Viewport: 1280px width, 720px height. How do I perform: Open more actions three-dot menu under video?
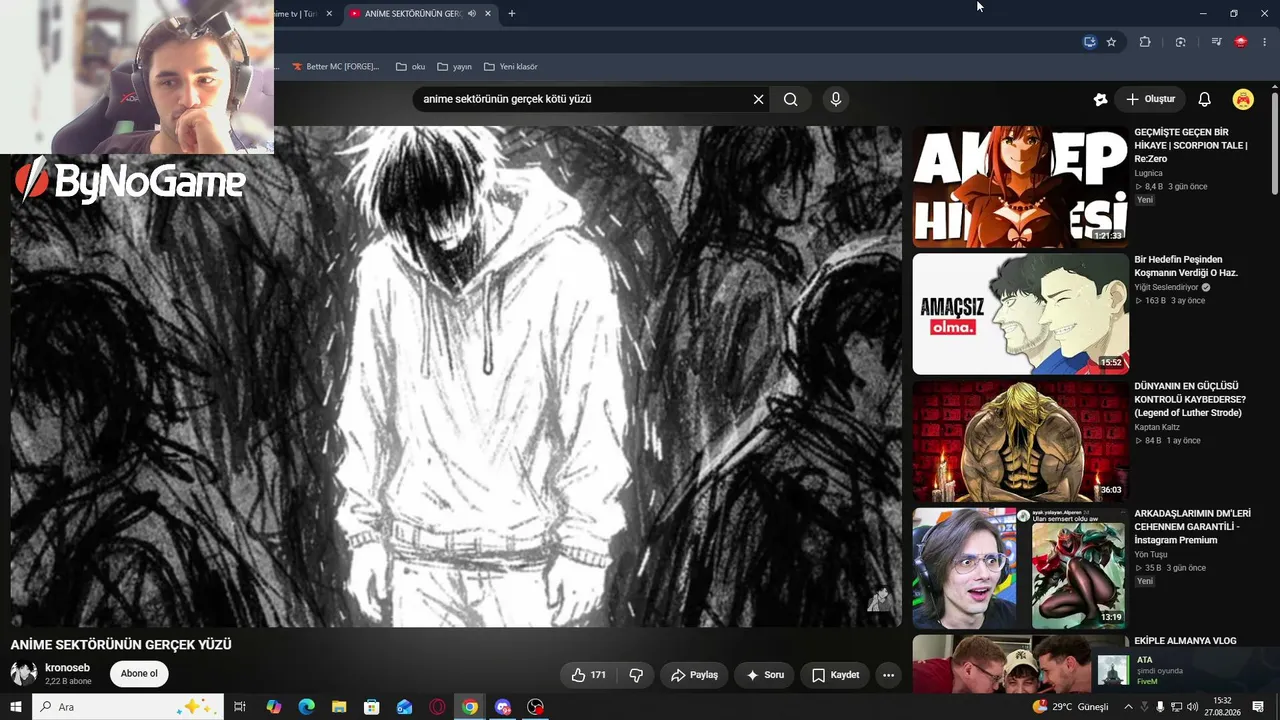point(888,675)
